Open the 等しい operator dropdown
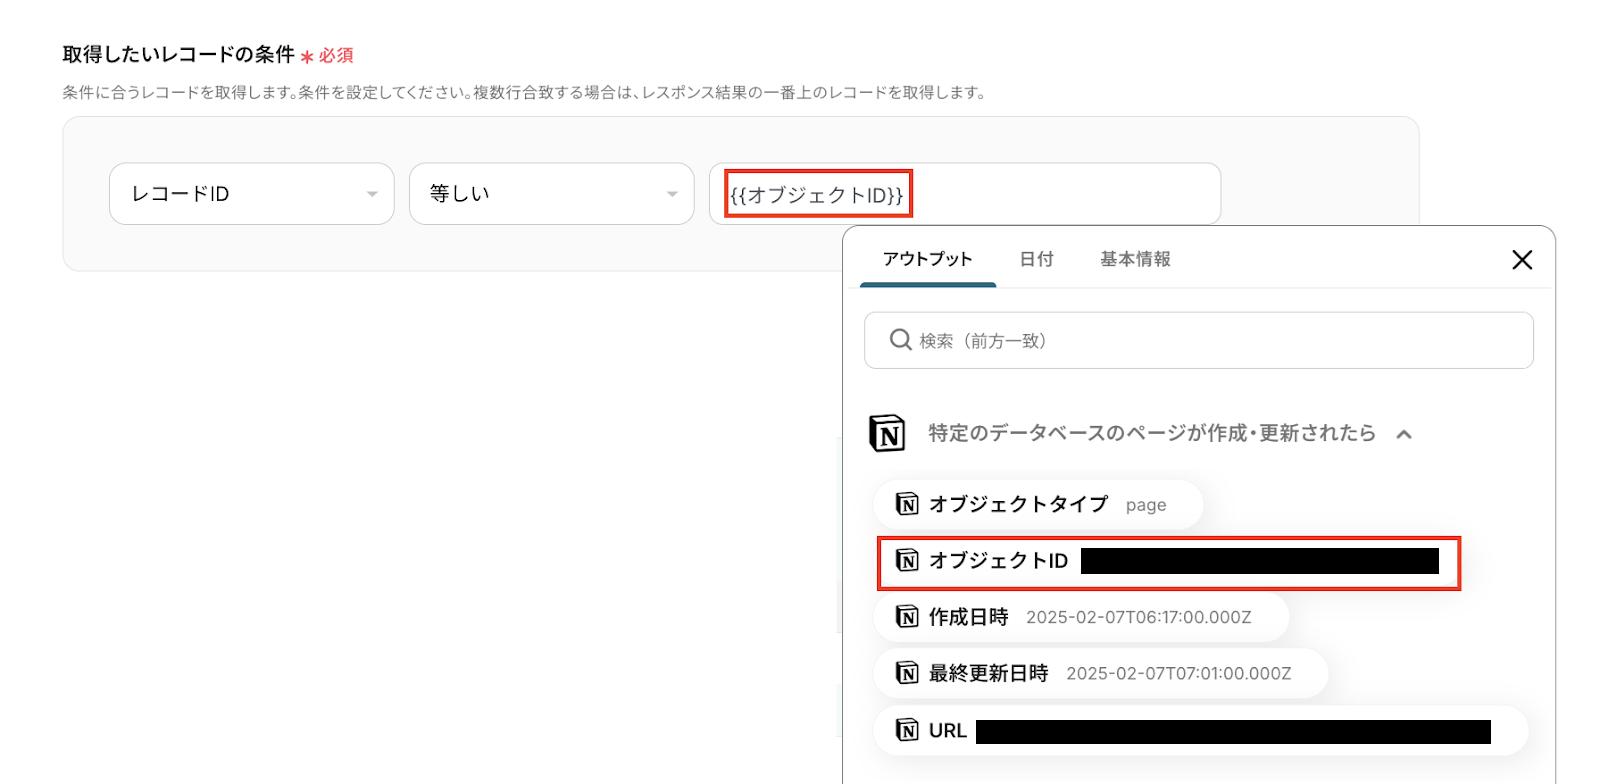This screenshot has width=1600, height=784. pos(551,194)
